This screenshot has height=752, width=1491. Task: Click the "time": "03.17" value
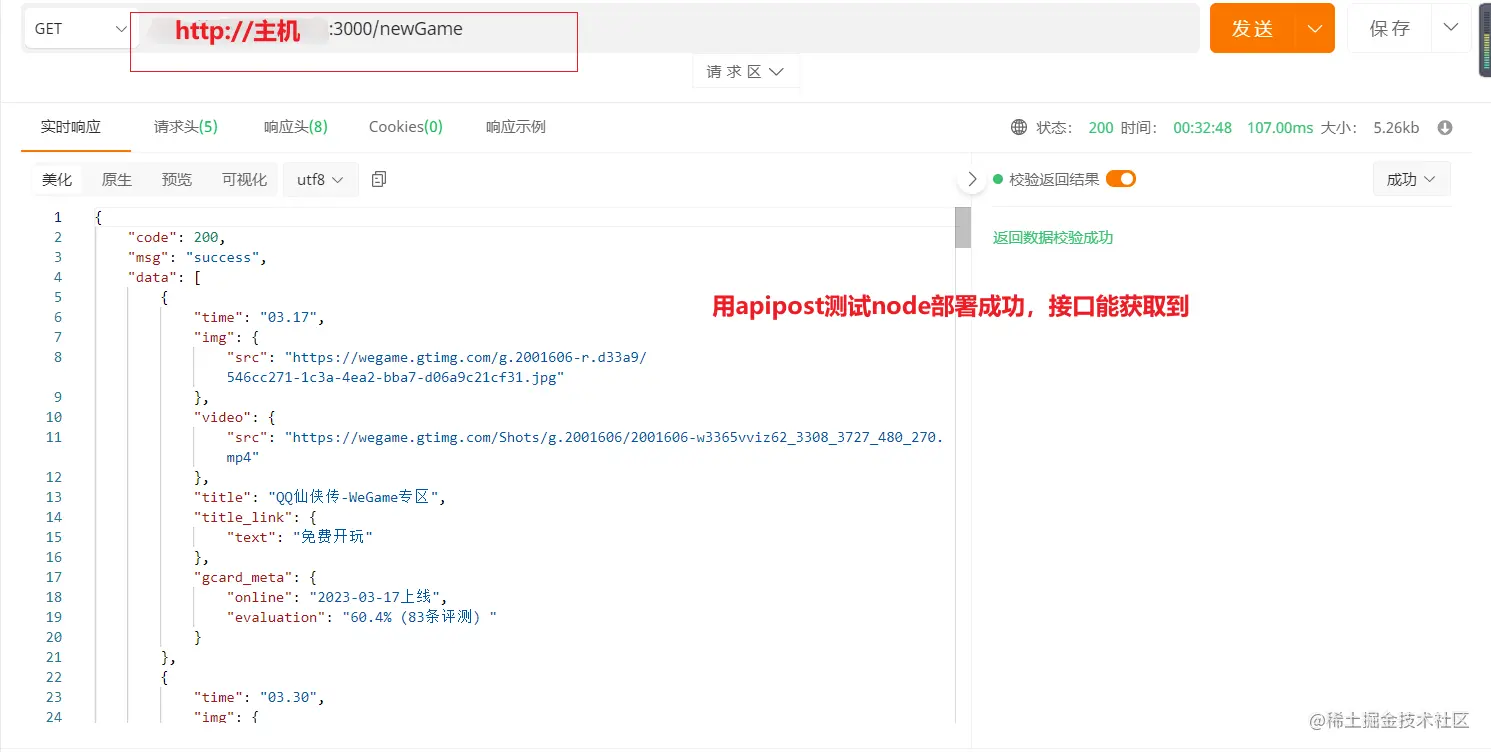tap(289, 317)
